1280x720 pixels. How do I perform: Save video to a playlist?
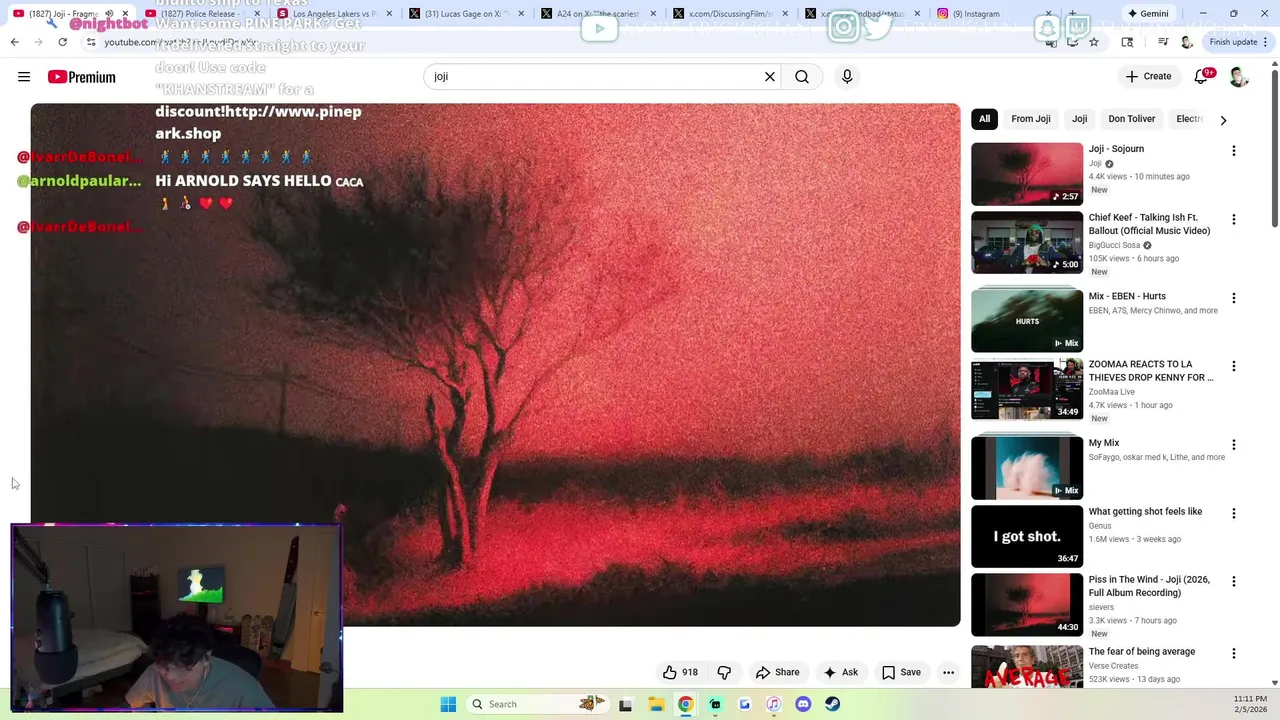(901, 672)
